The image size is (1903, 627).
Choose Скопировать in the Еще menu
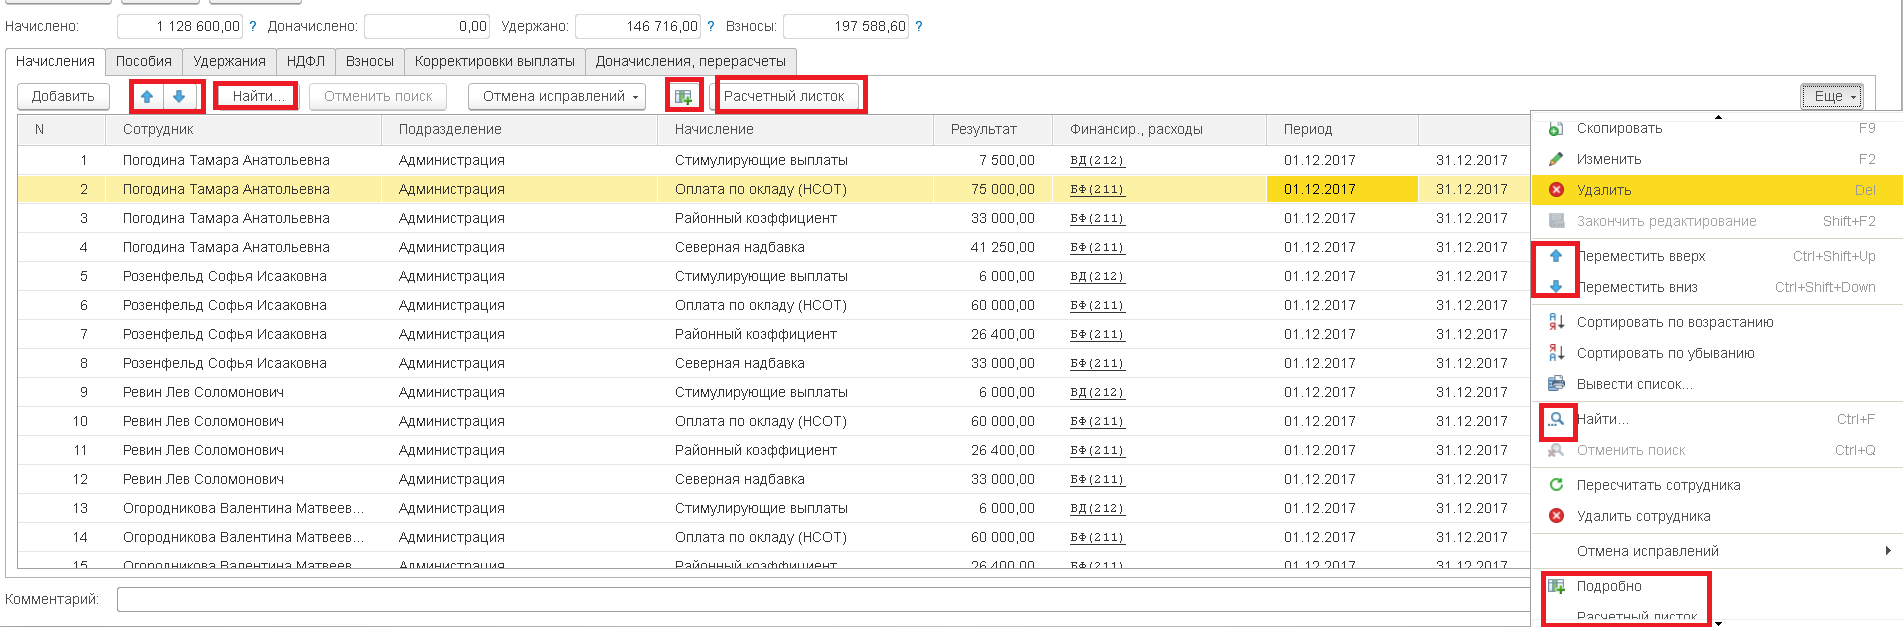coord(1717,129)
